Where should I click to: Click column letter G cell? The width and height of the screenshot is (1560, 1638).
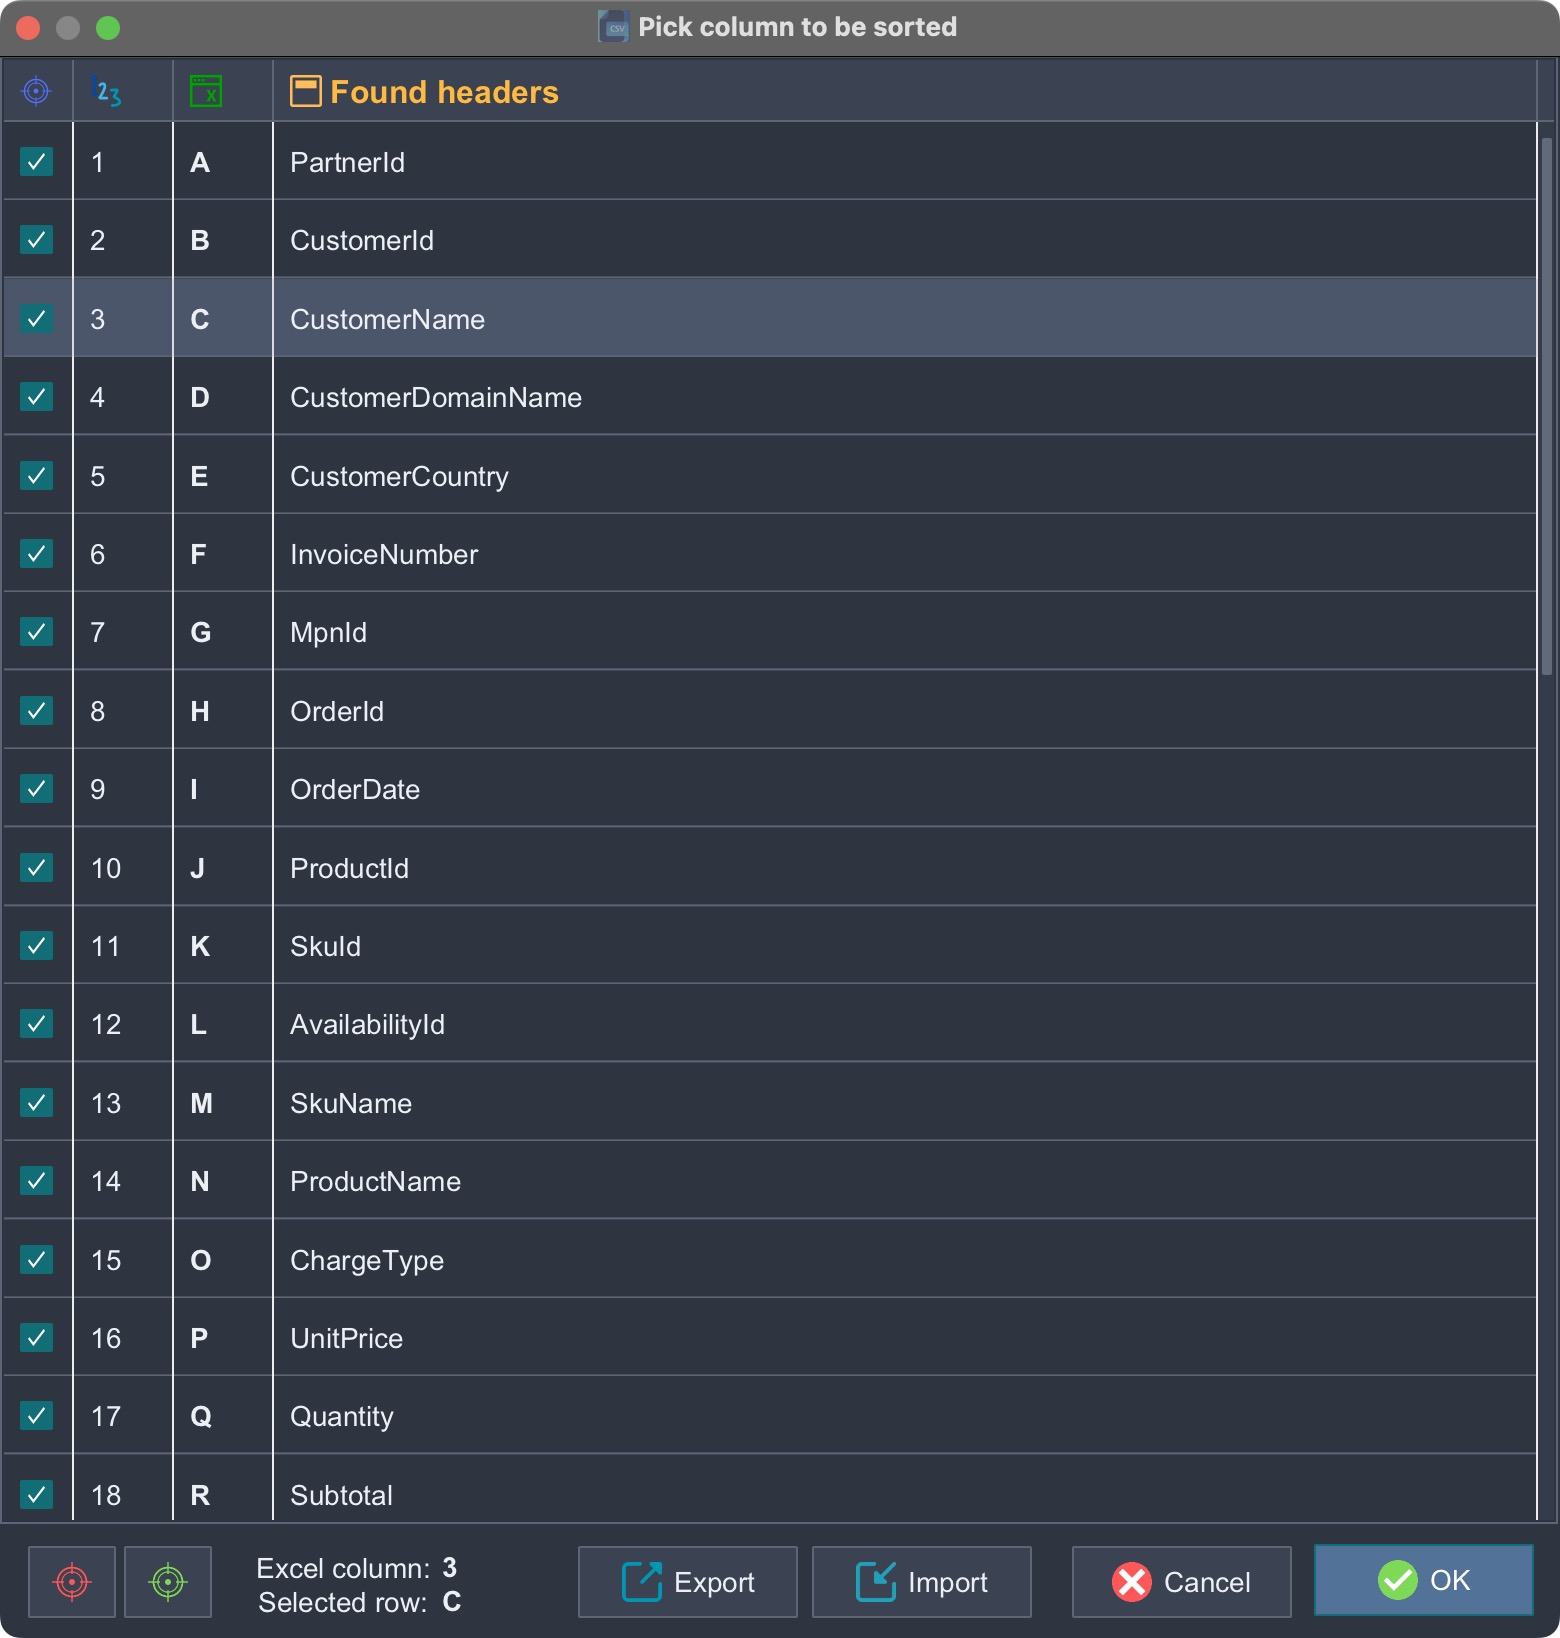coord(223,632)
